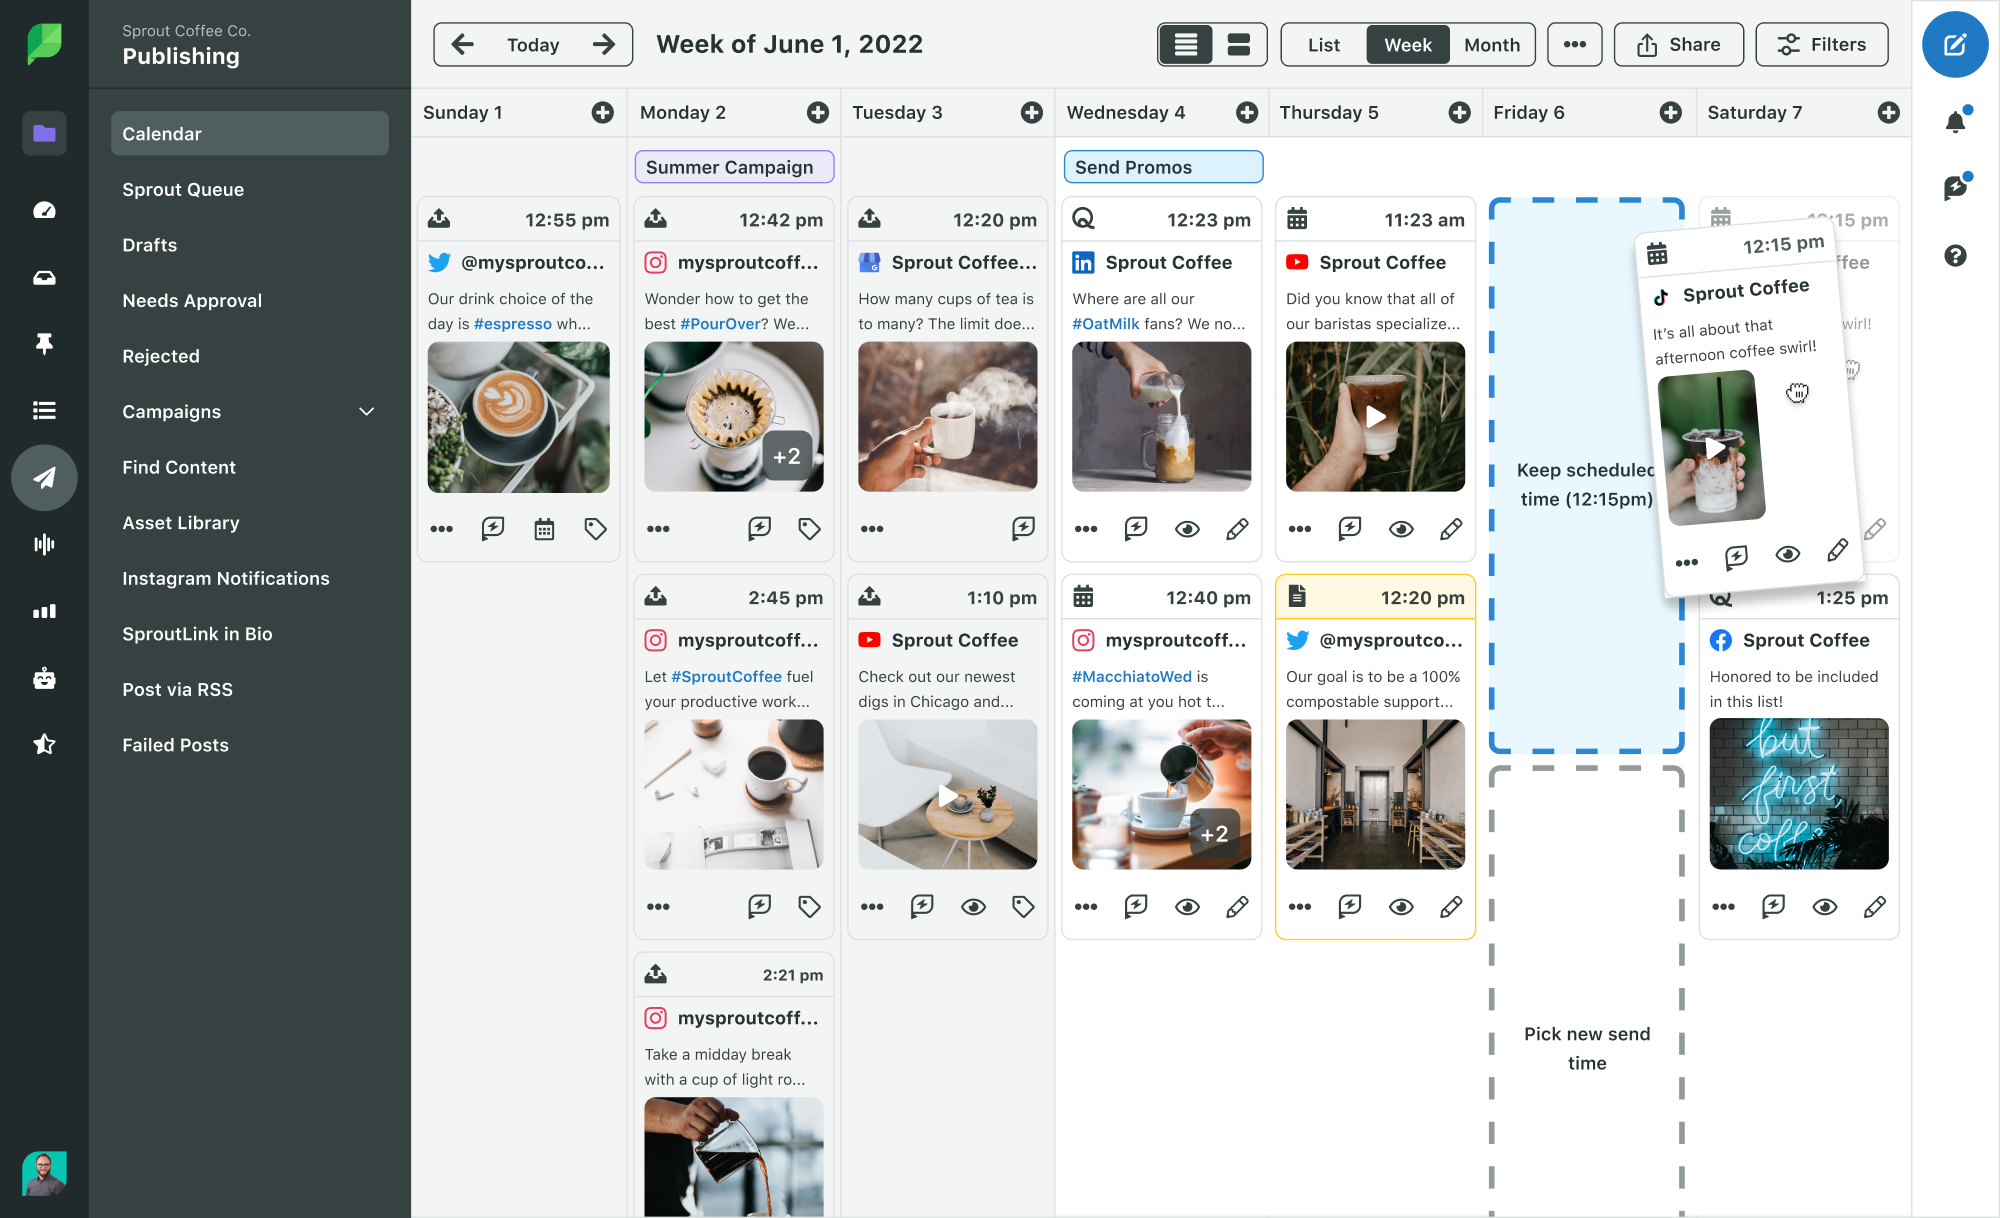Click the three-dot more options icon on Sunday post
Image resolution: width=2000 pixels, height=1218 pixels.
pyautogui.click(x=441, y=527)
